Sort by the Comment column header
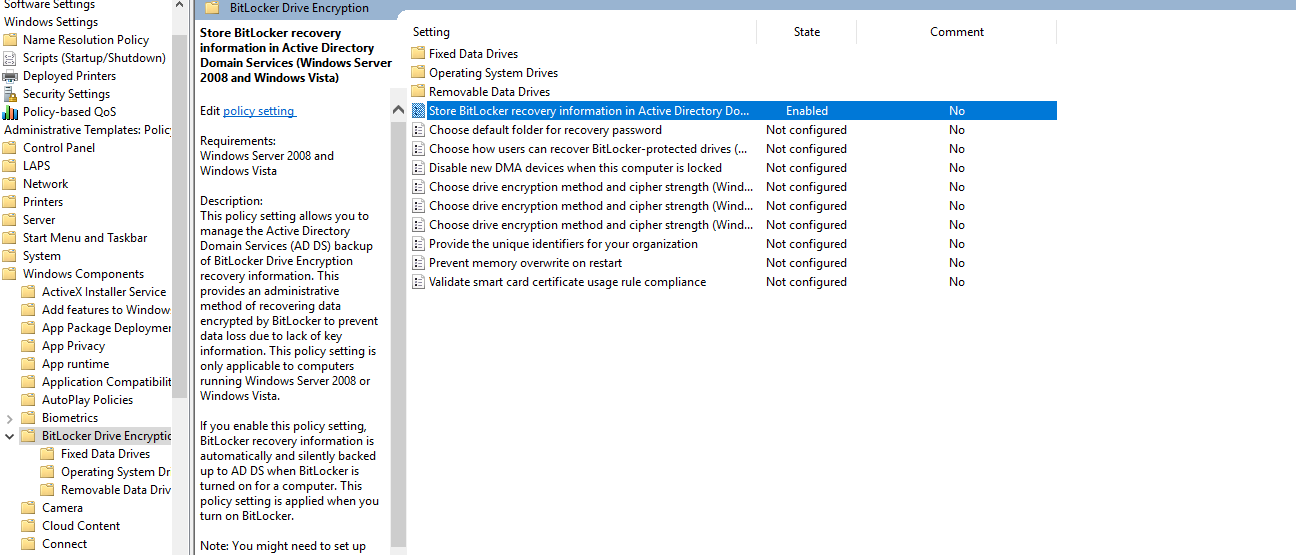1296x555 pixels. coord(957,32)
